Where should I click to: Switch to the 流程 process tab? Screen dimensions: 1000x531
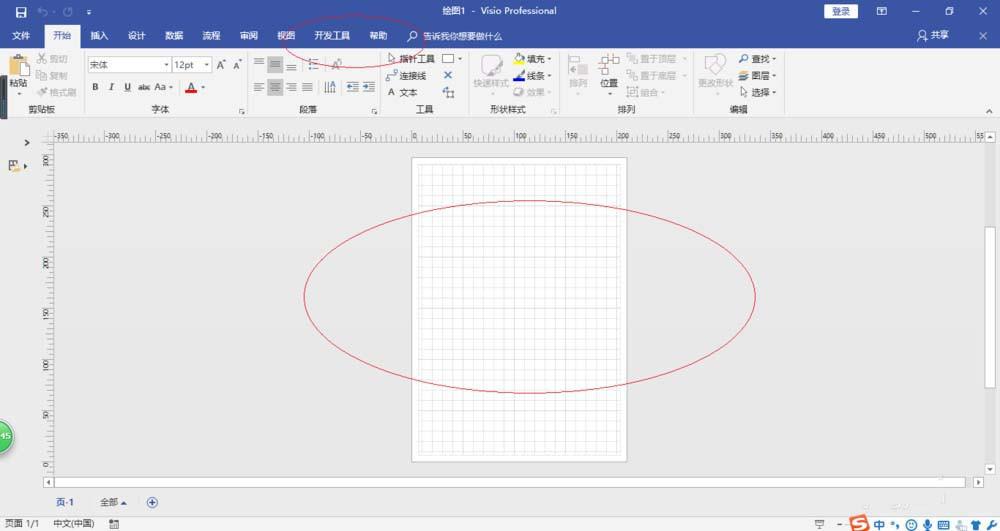(x=211, y=36)
